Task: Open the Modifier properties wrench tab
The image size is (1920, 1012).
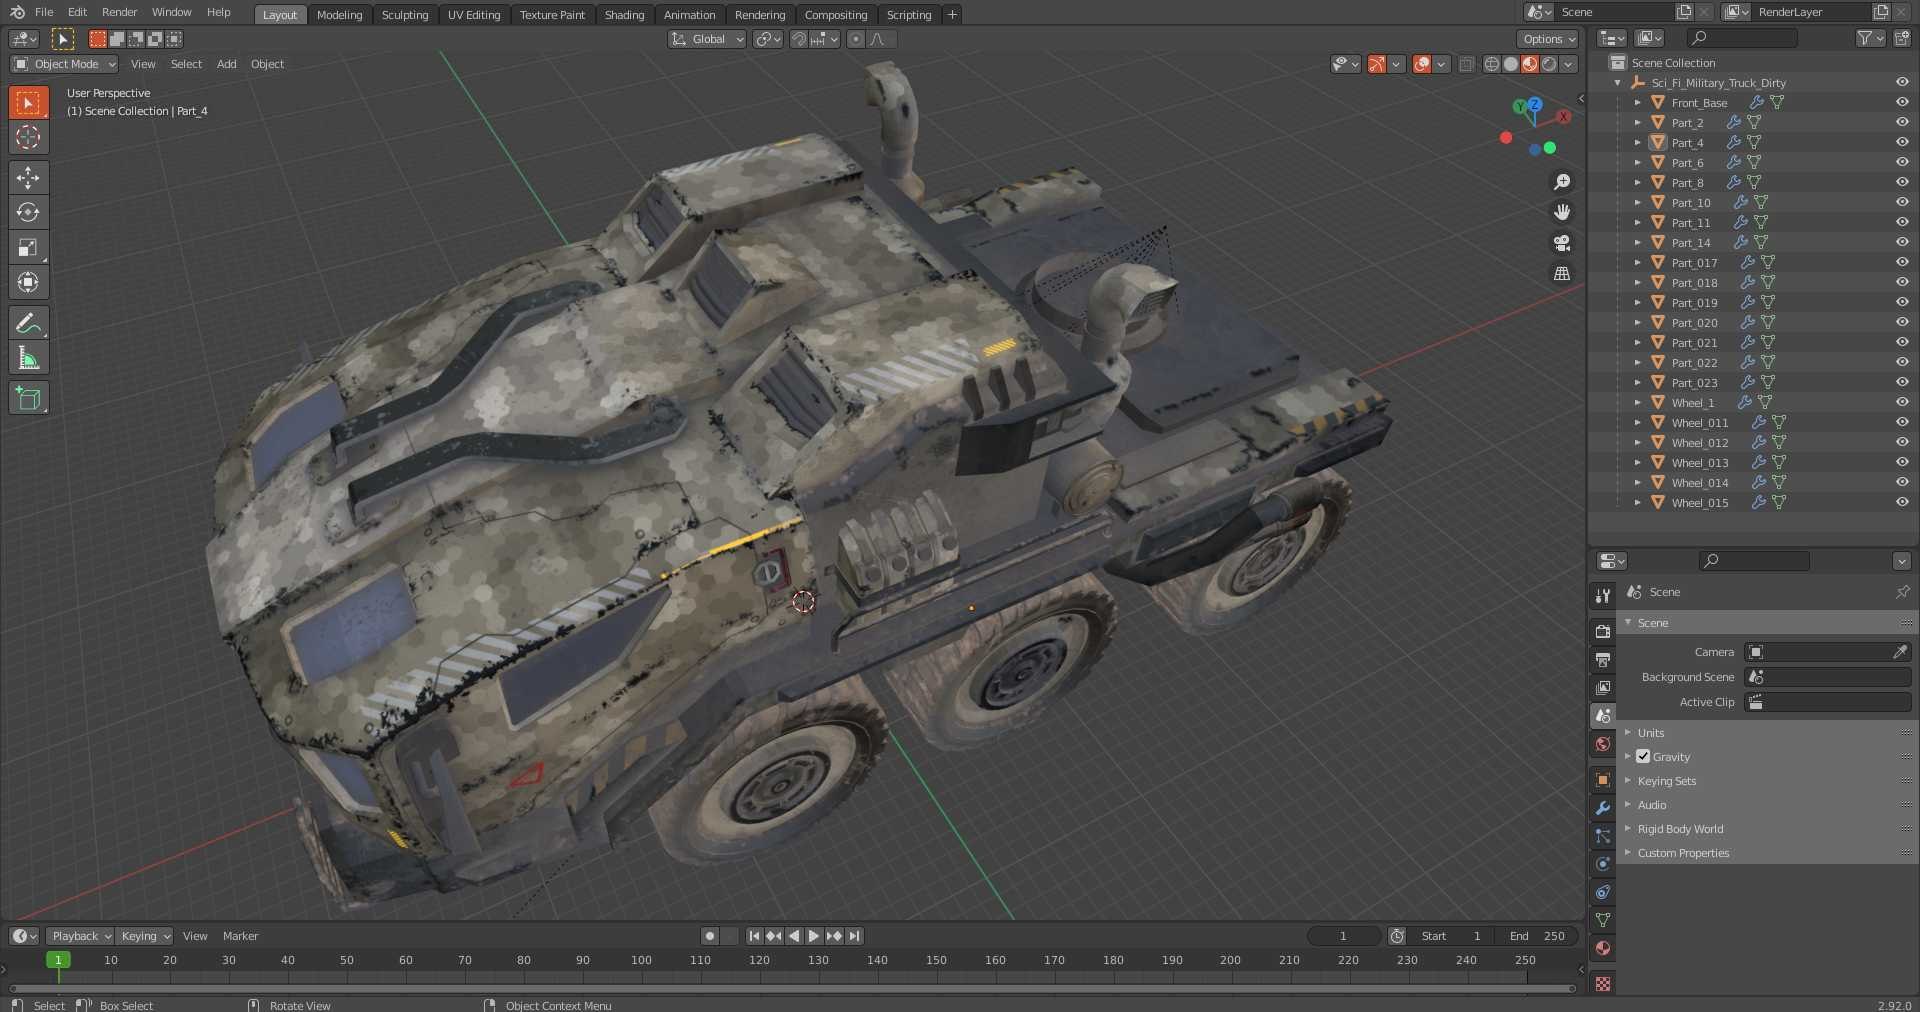Action: point(1603,808)
